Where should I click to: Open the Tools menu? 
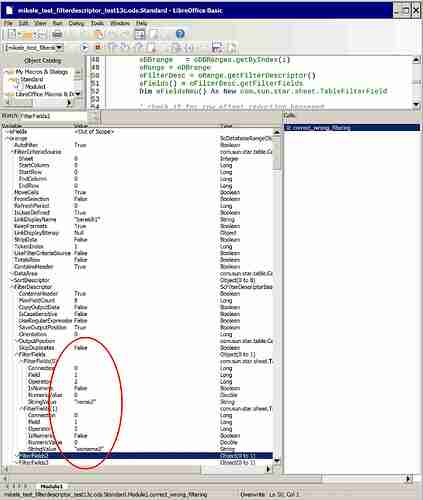[x=97, y=23]
